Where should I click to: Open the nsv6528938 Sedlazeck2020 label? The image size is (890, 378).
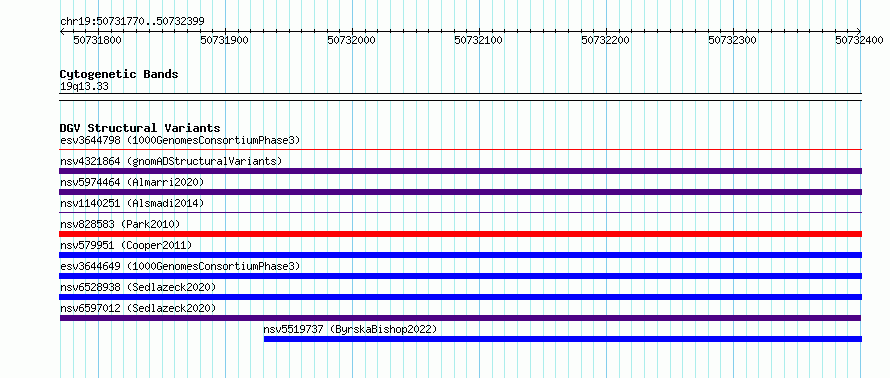pyautogui.click(x=138, y=287)
